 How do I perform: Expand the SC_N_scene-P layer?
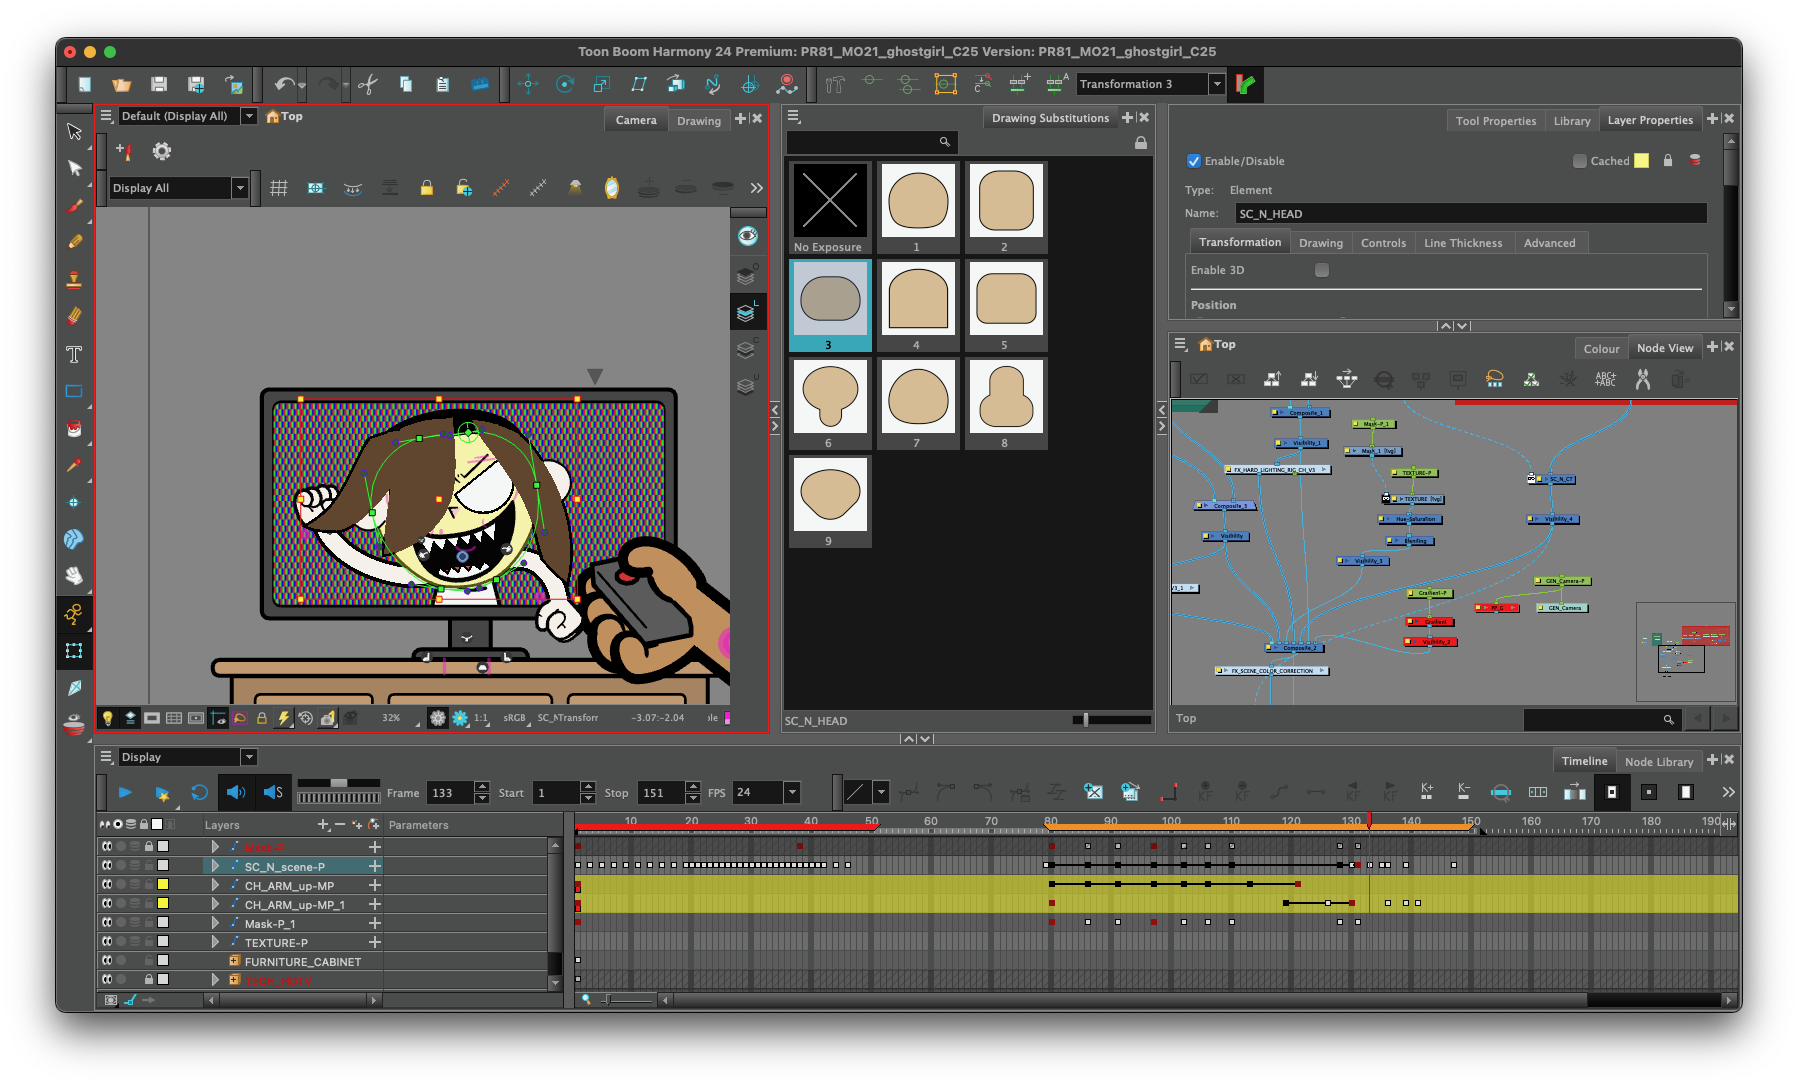(215, 866)
